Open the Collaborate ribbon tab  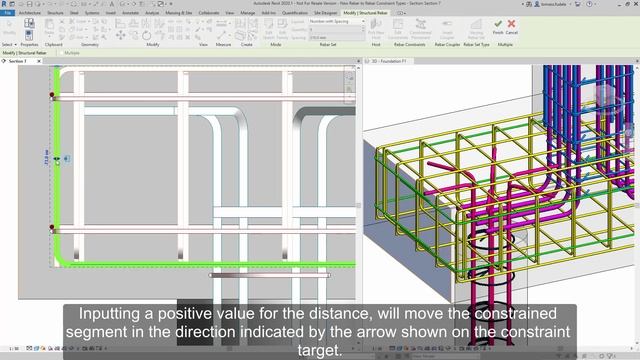(x=209, y=13)
